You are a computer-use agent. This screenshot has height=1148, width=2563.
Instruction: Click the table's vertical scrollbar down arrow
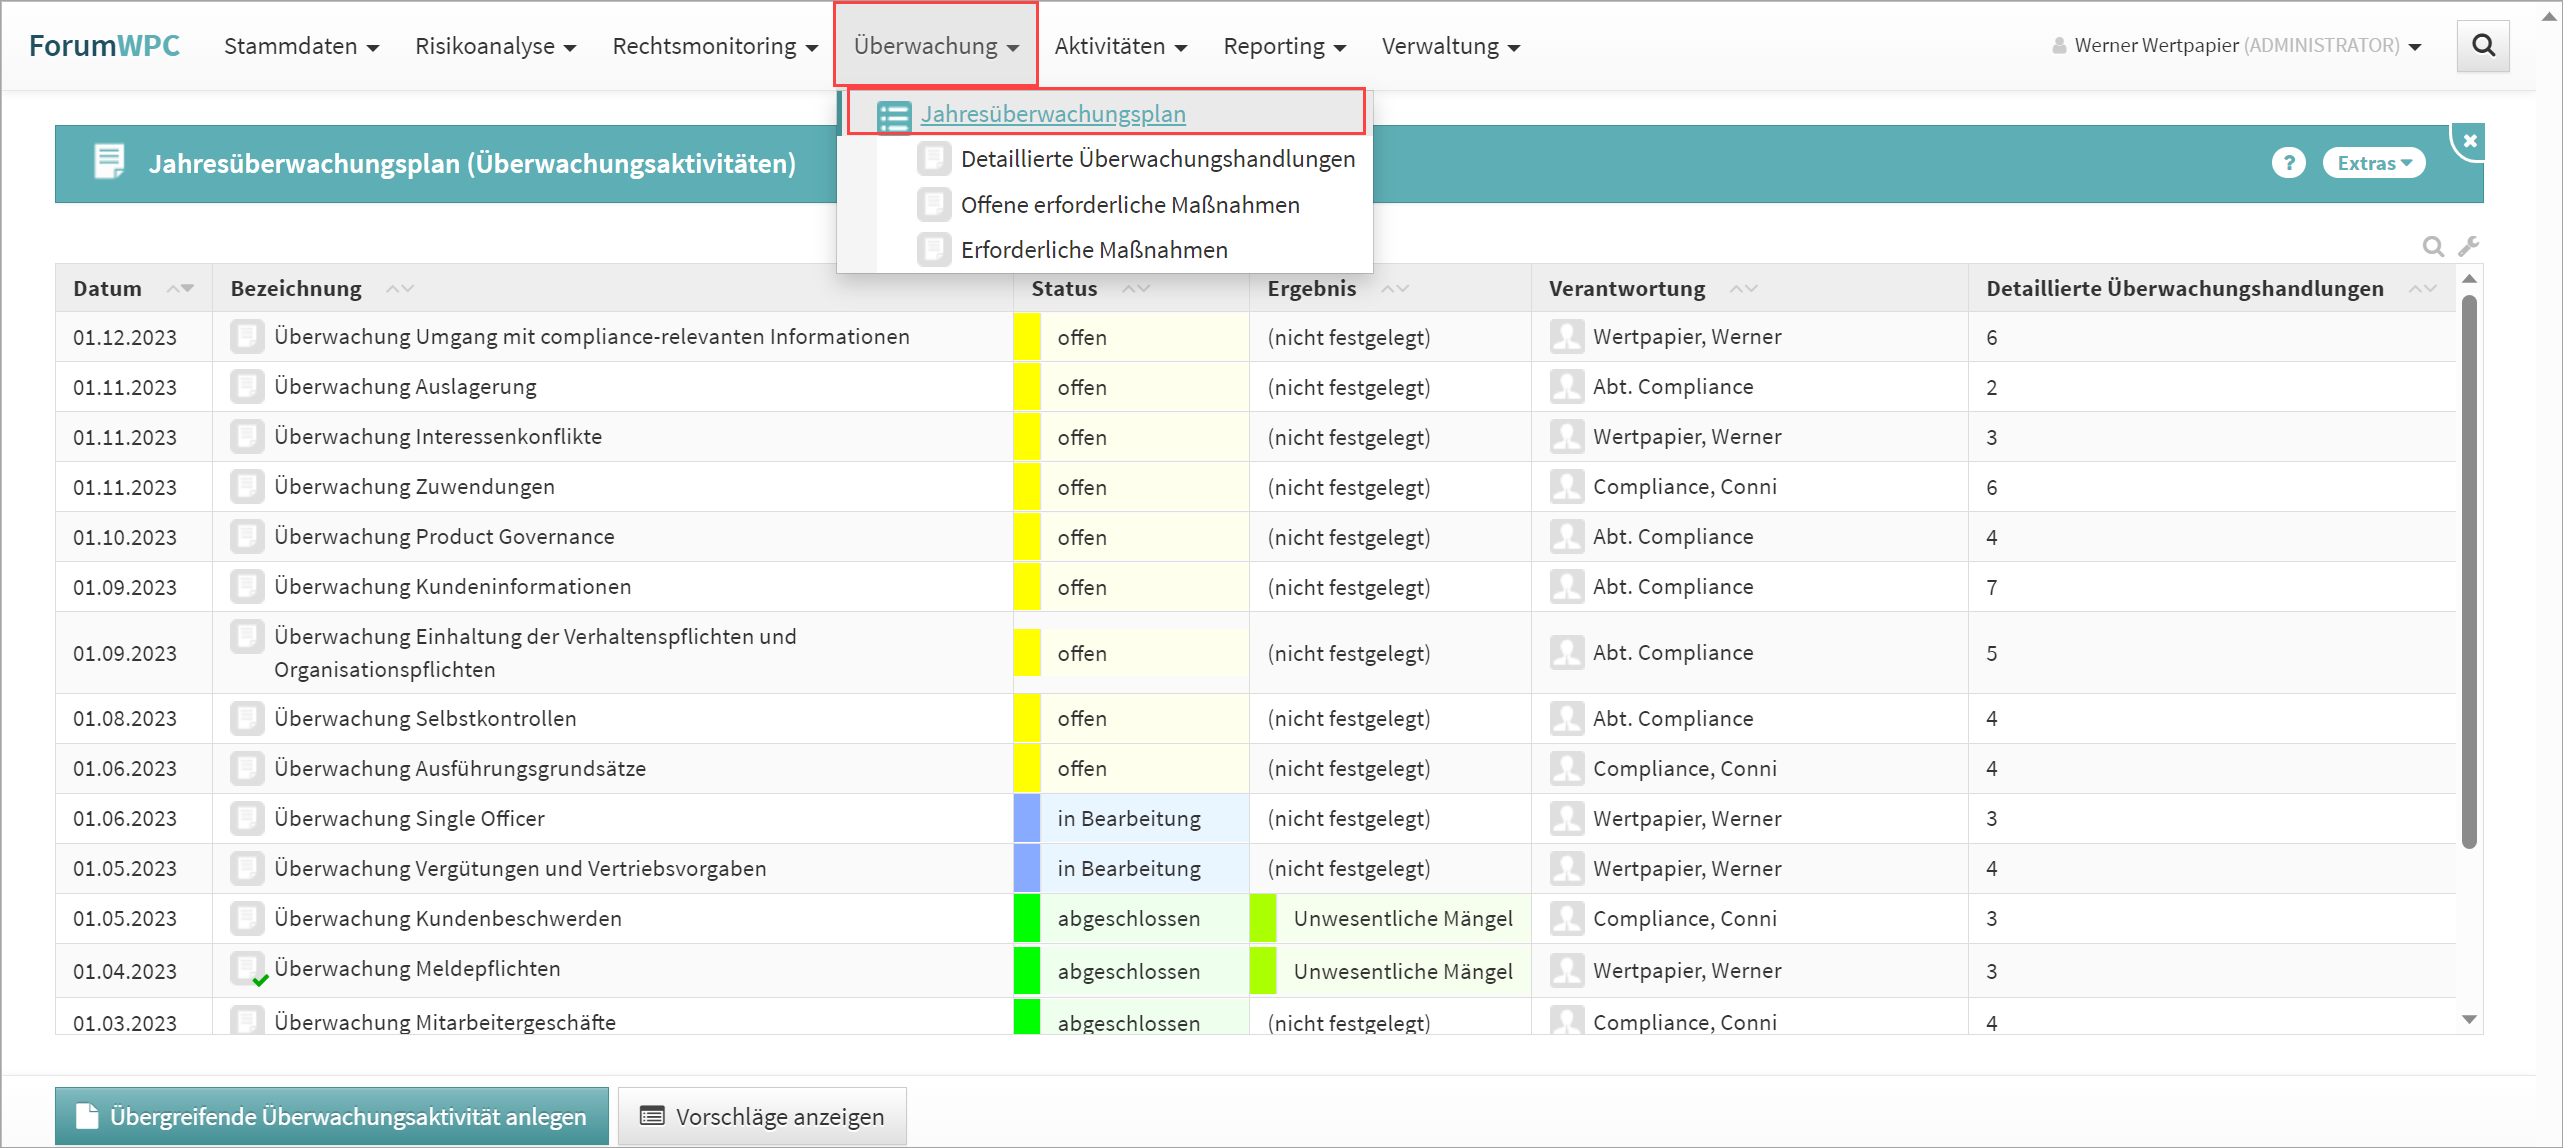pos(2469,1020)
